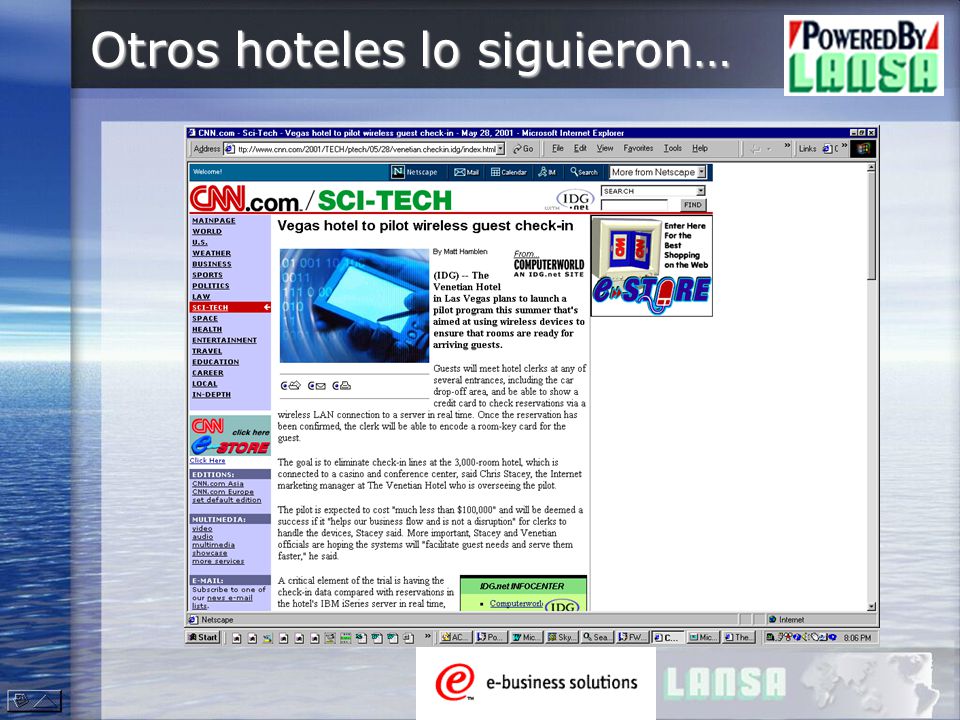Image resolution: width=960 pixels, height=720 pixels.
Task: Click the CNN search text field
Action: coord(634,205)
